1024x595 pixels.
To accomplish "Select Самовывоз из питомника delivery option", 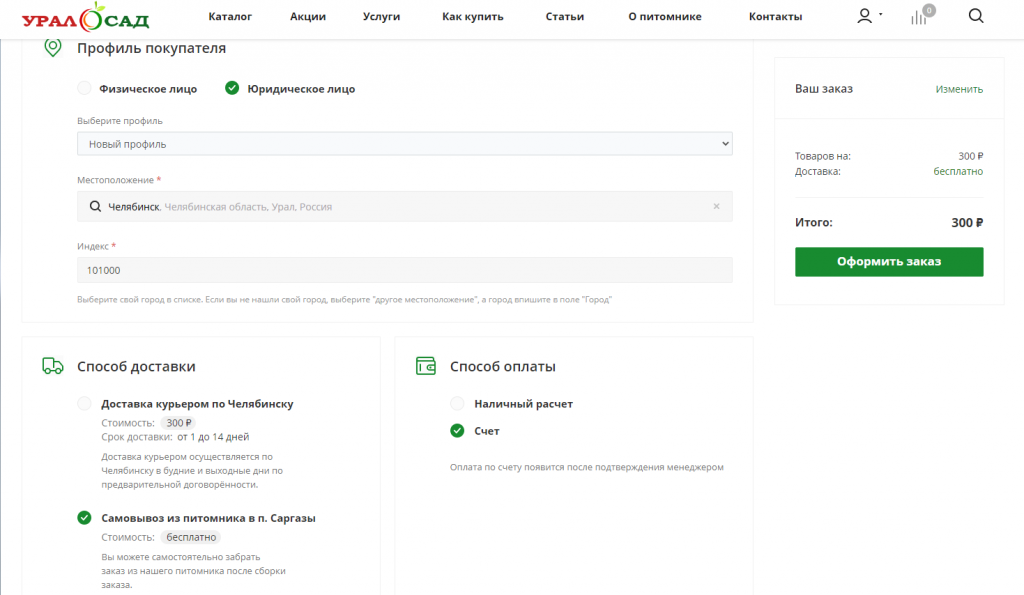I will [85, 518].
